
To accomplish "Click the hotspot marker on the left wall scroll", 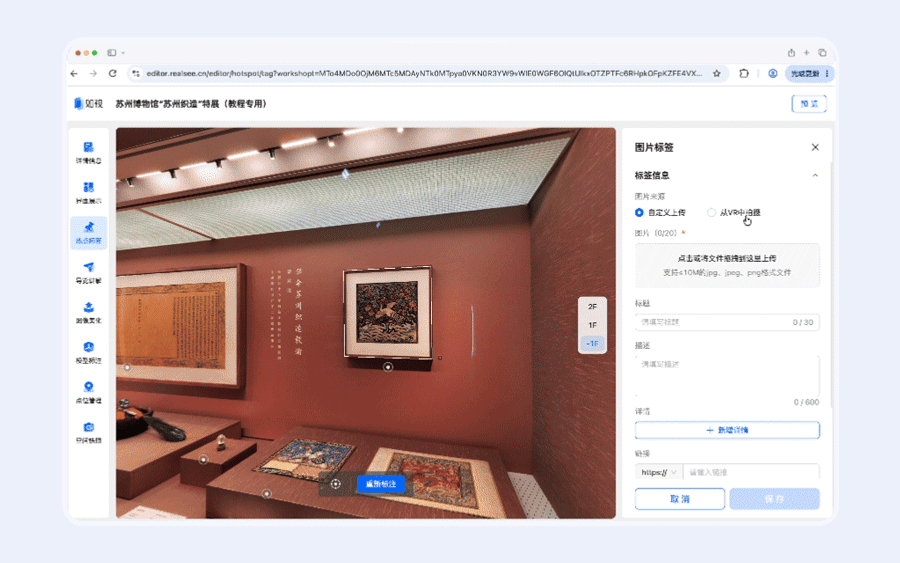I will coord(127,367).
